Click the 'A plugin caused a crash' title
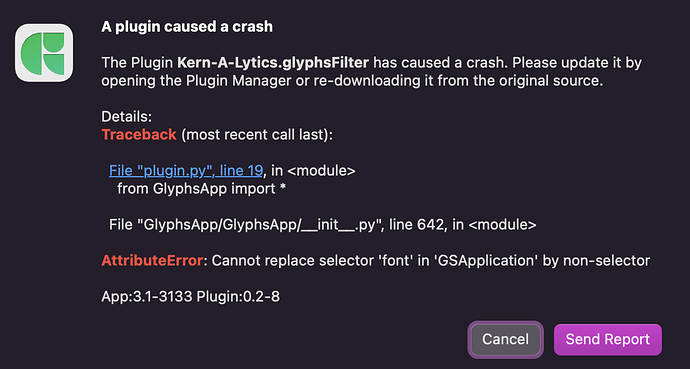 point(187,27)
